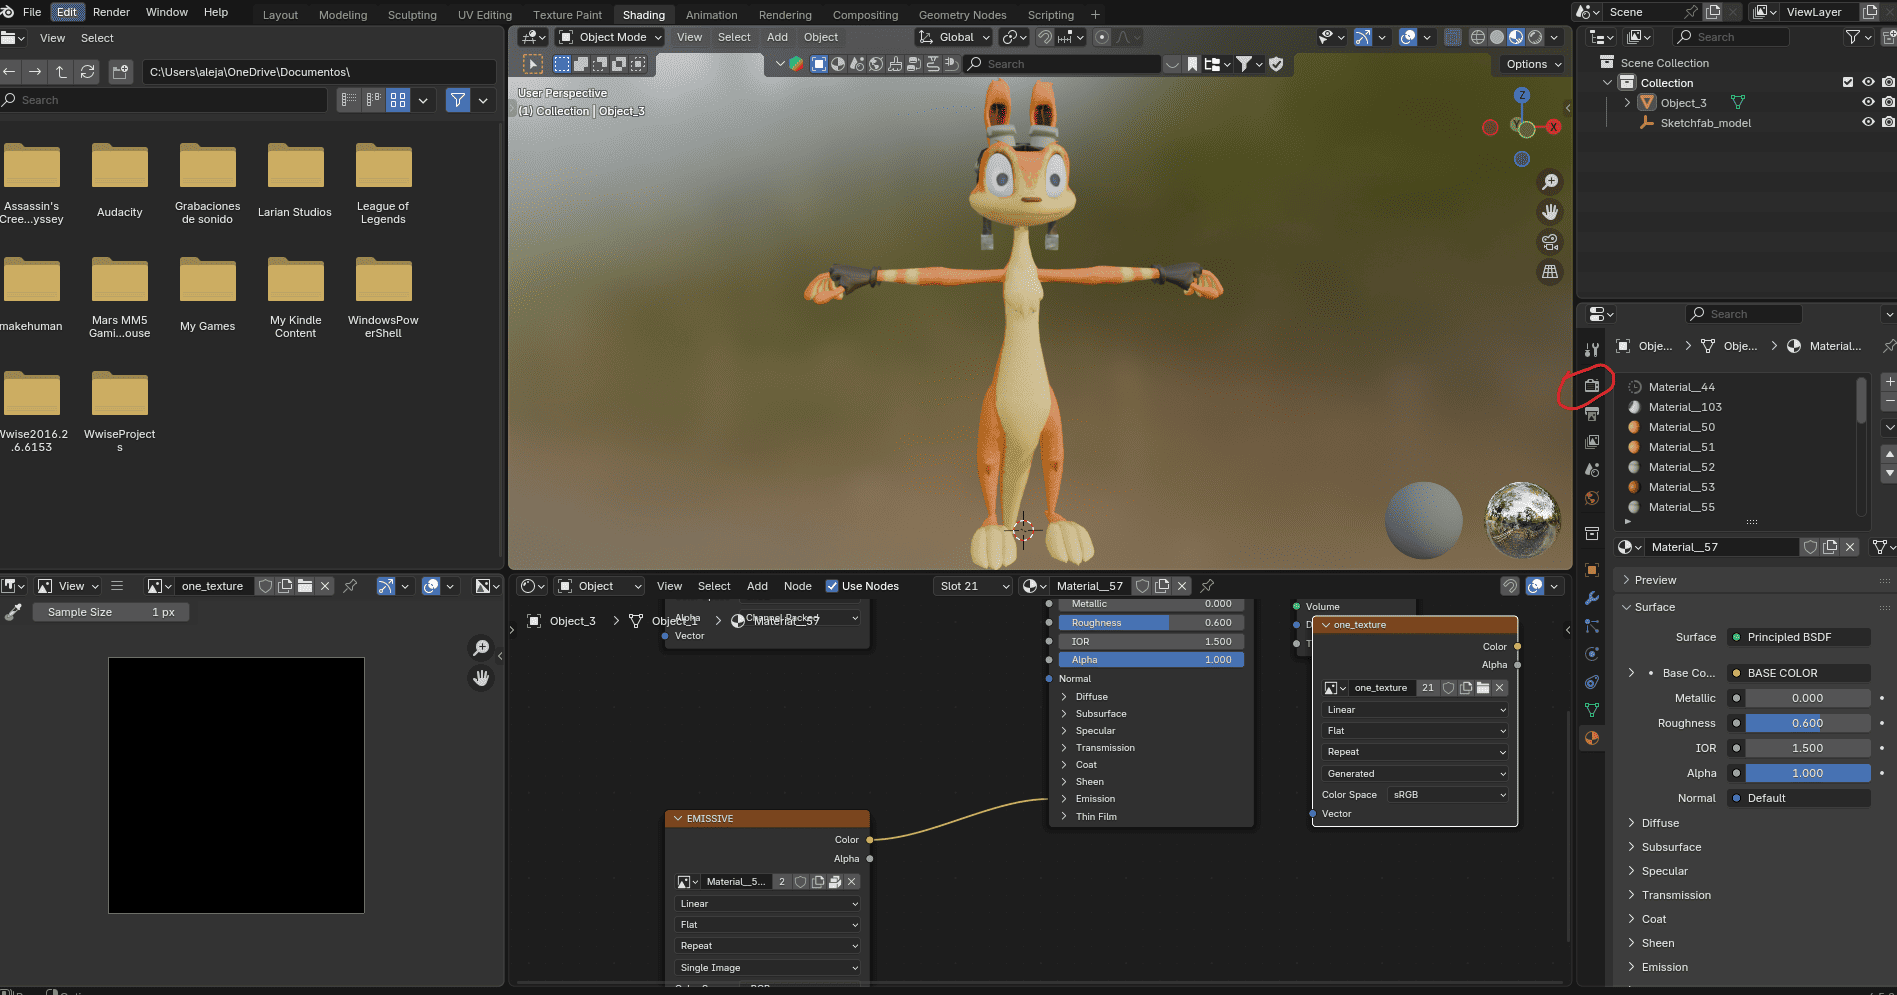Image resolution: width=1897 pixels, height=995 pixels.
Task: Click Default normal button in properties
Action: click(1799, 798)
